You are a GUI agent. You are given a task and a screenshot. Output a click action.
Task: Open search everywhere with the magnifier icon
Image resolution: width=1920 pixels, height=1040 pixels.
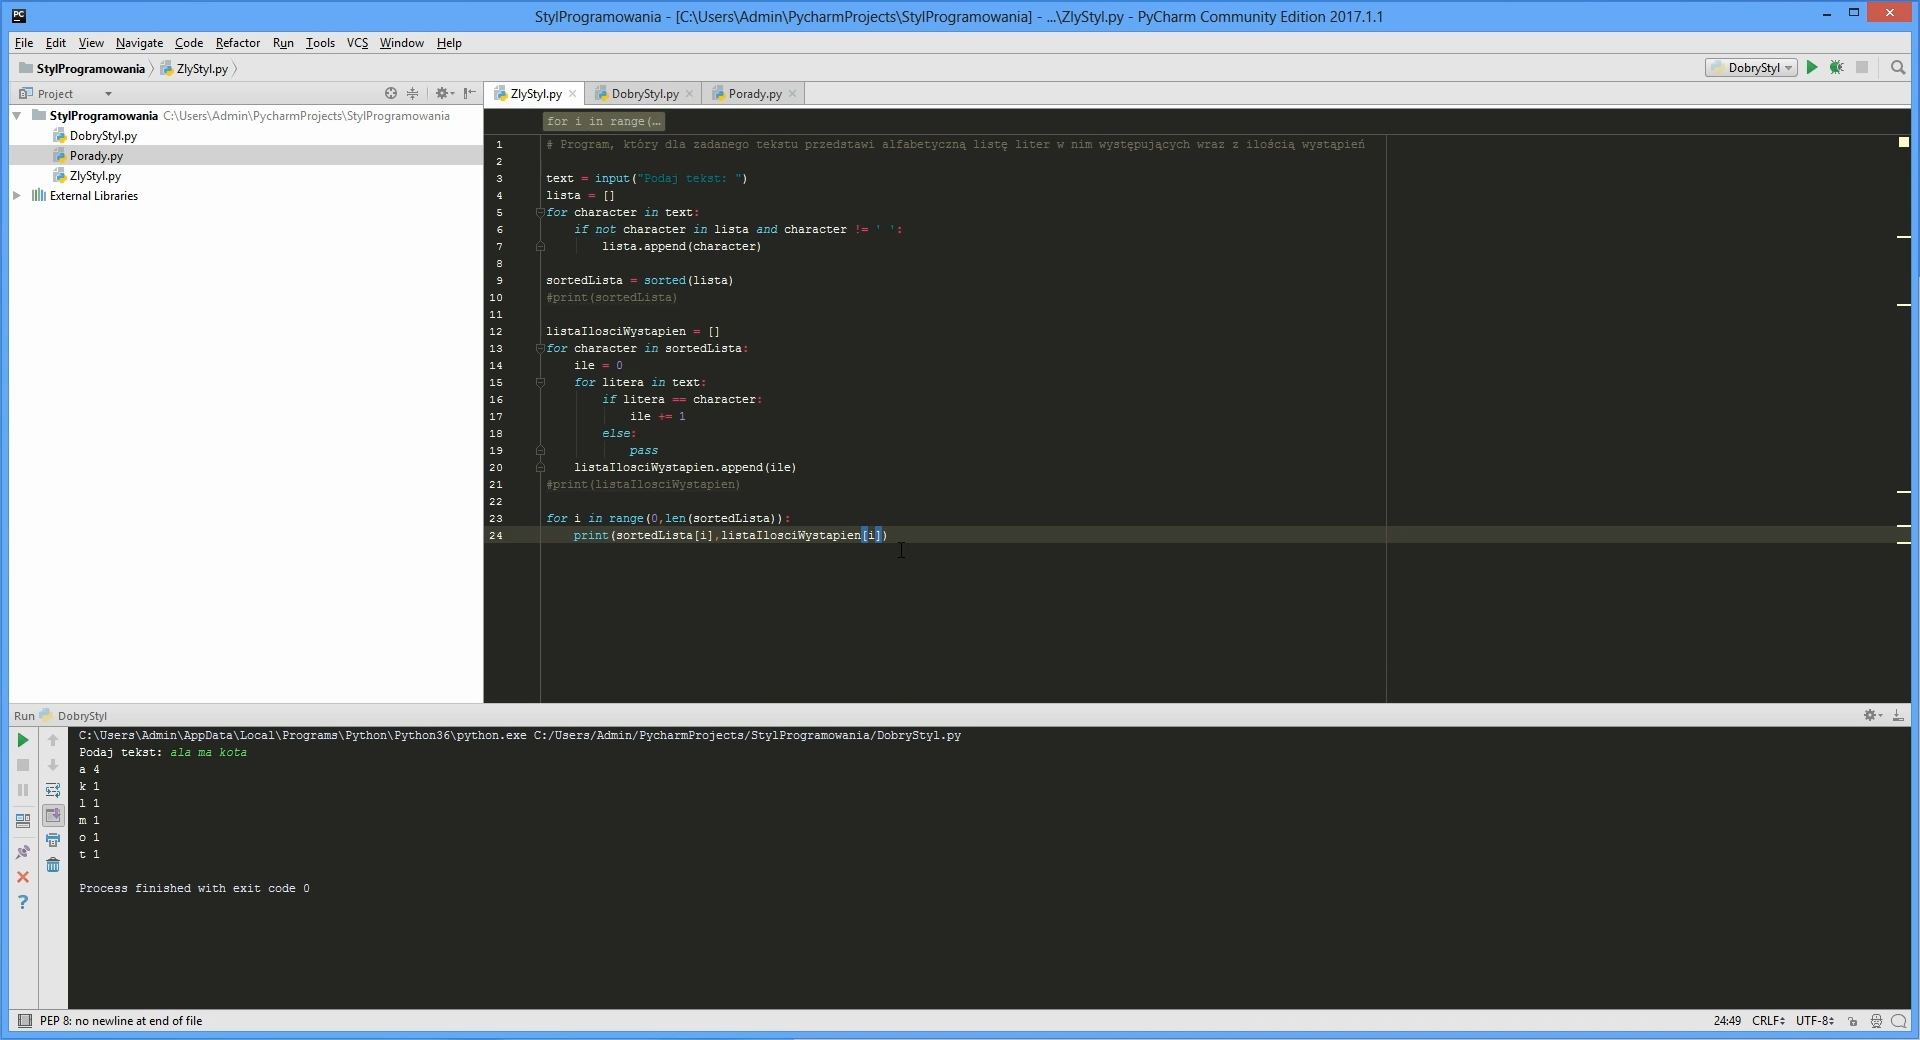coord(1897,68)
